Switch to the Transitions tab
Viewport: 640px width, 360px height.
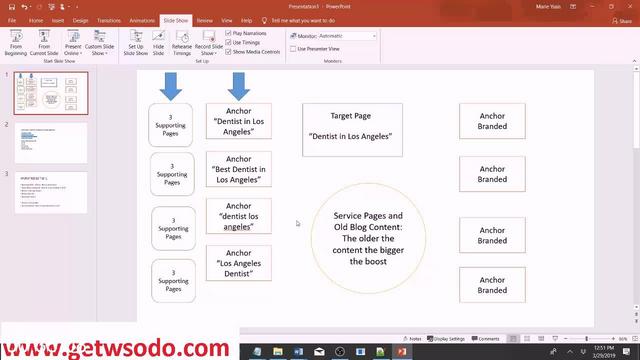tap(109, 20)
